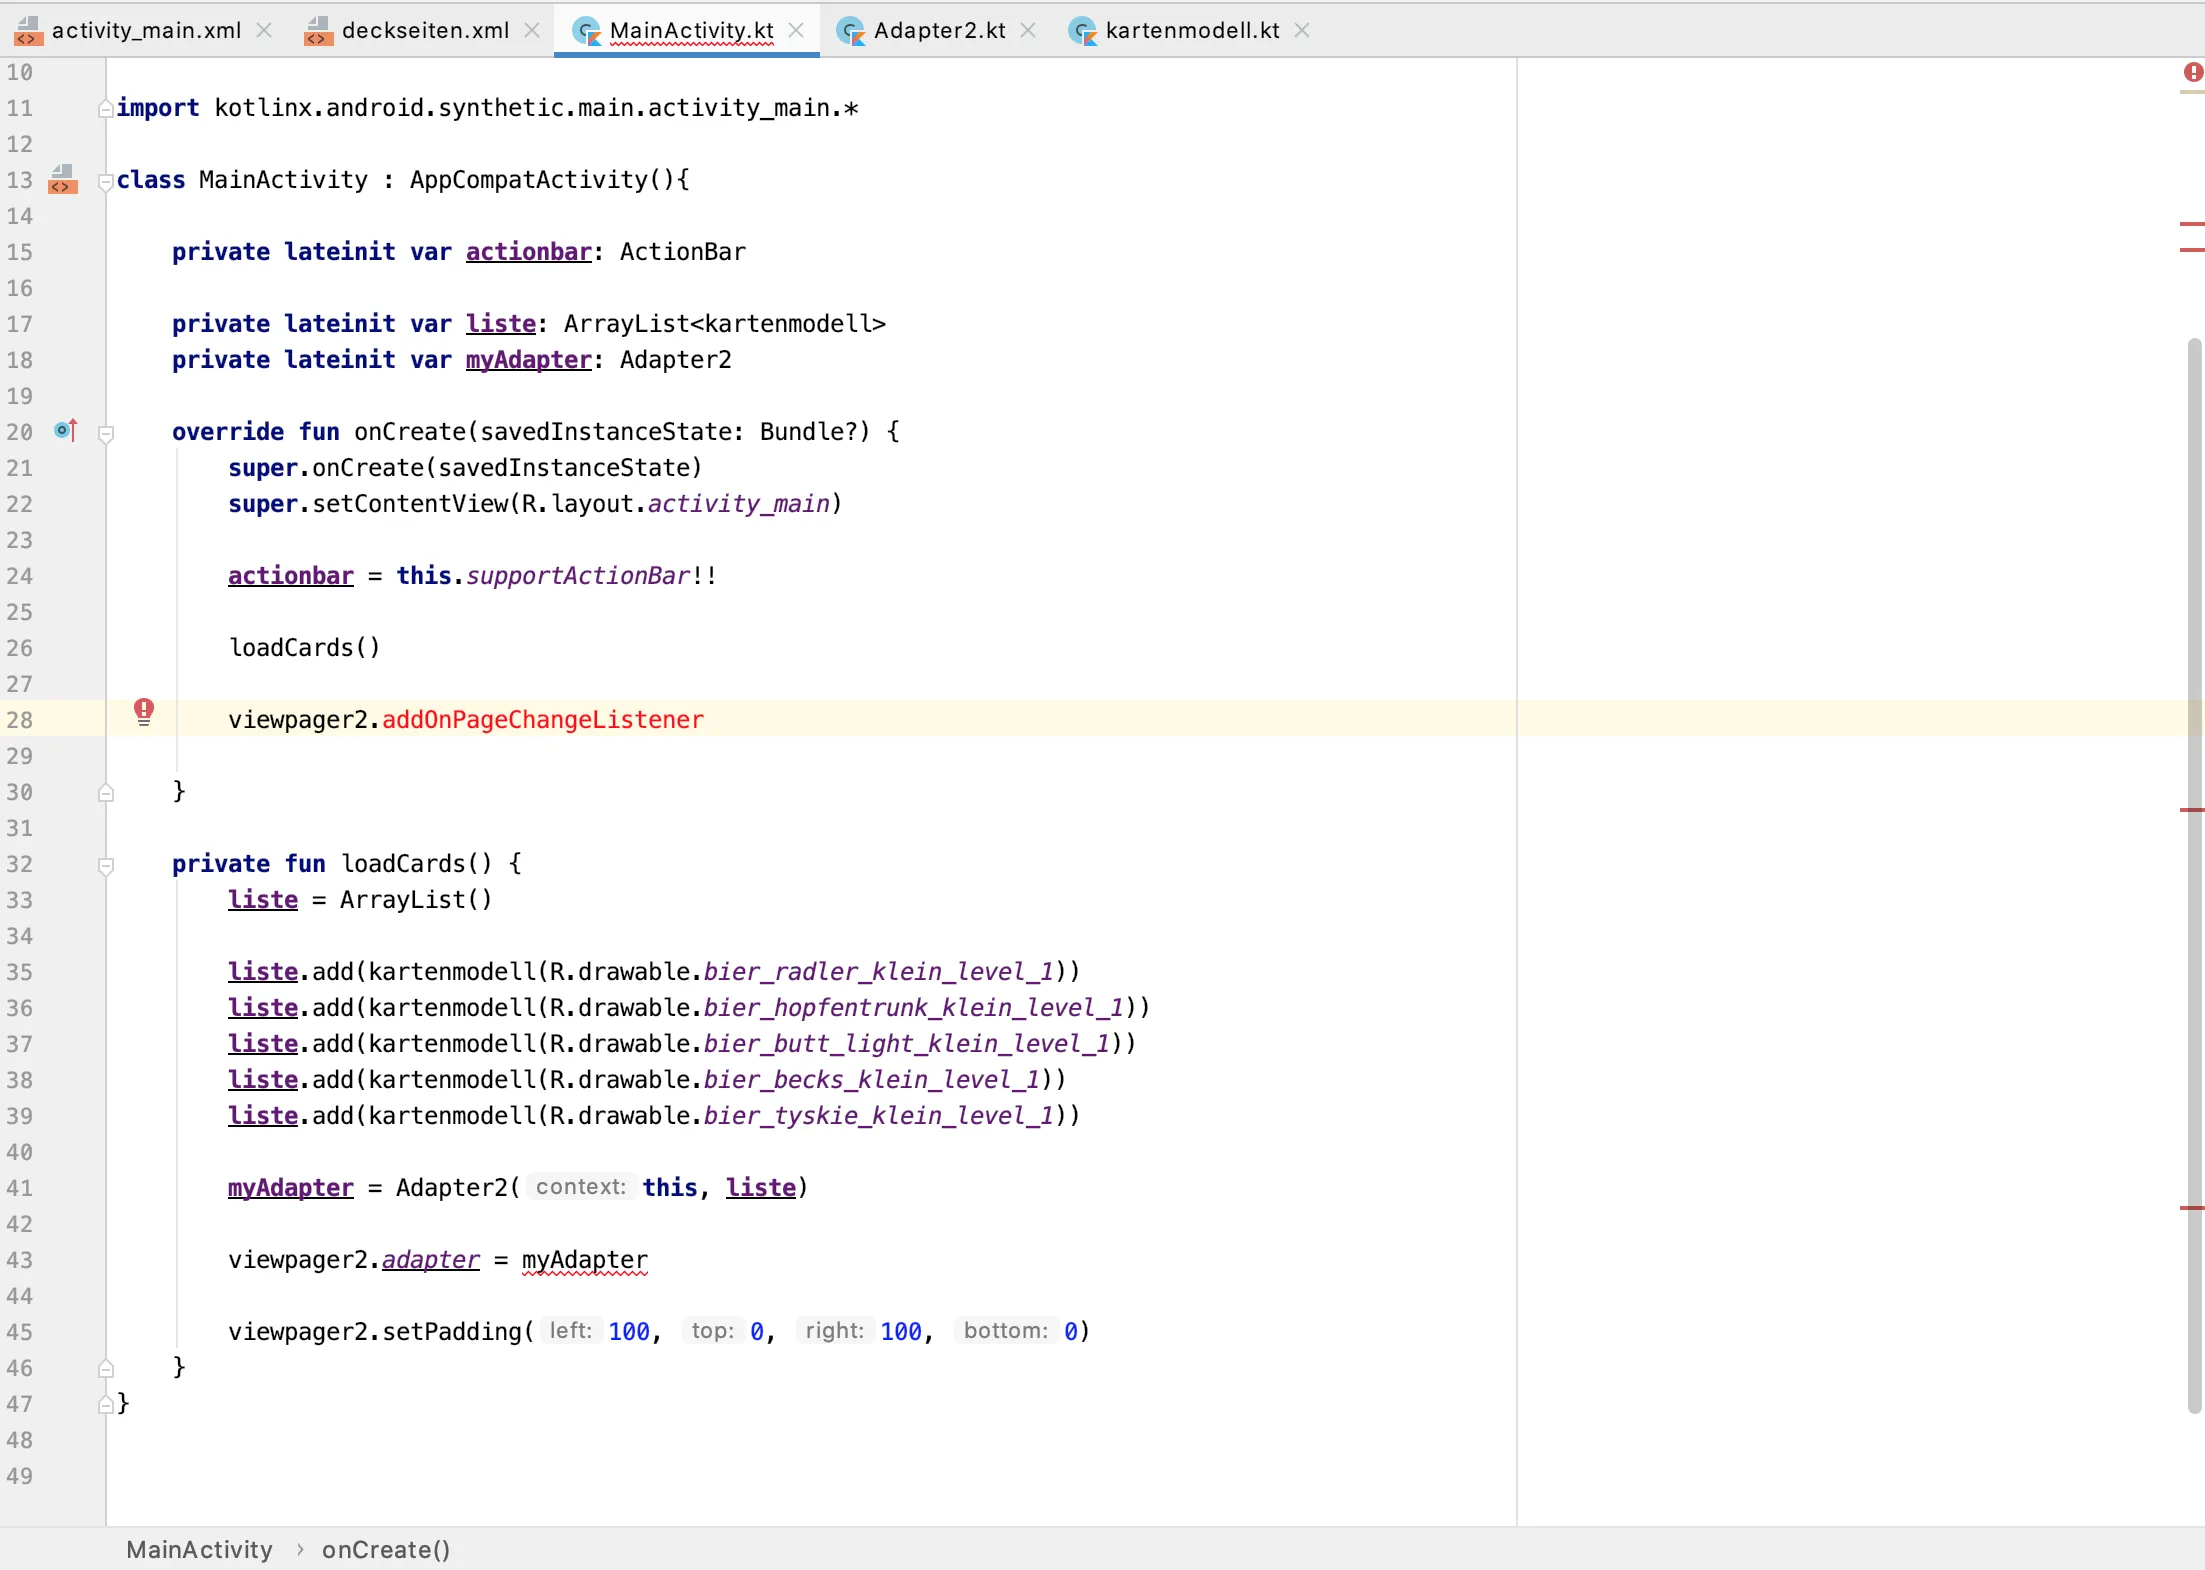
Task: Click onCreate() in the breadcrumb bar
Action: coord(386,1549)
